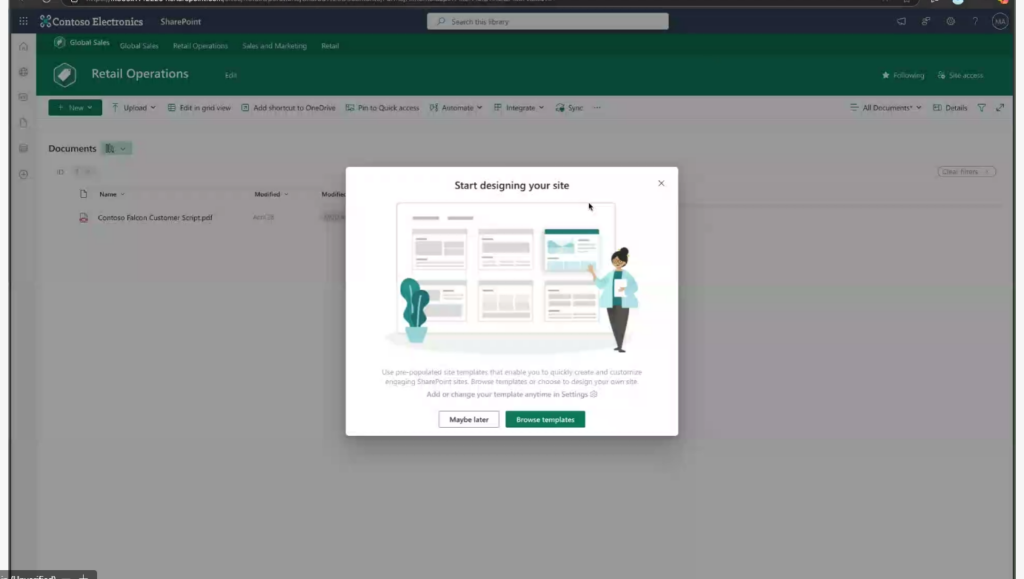Open the Create plus icon in left bar
The width and height of the screenshot is (1024, 579).
[24, 174]
